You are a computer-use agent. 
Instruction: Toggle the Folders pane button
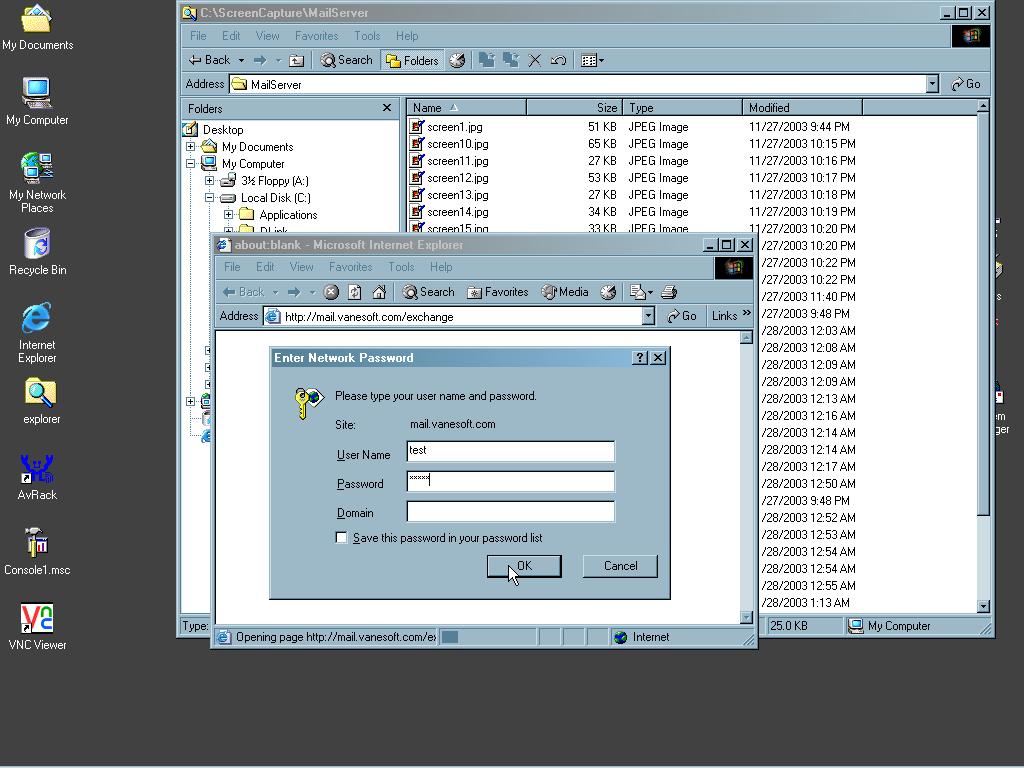click(412, 61)
